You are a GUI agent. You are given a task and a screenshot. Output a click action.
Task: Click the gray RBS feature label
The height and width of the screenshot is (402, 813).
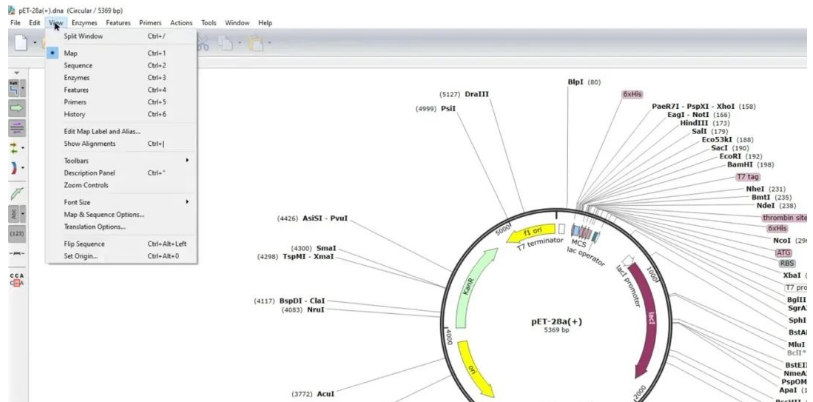pyautogui.click(x=787, y=263)
